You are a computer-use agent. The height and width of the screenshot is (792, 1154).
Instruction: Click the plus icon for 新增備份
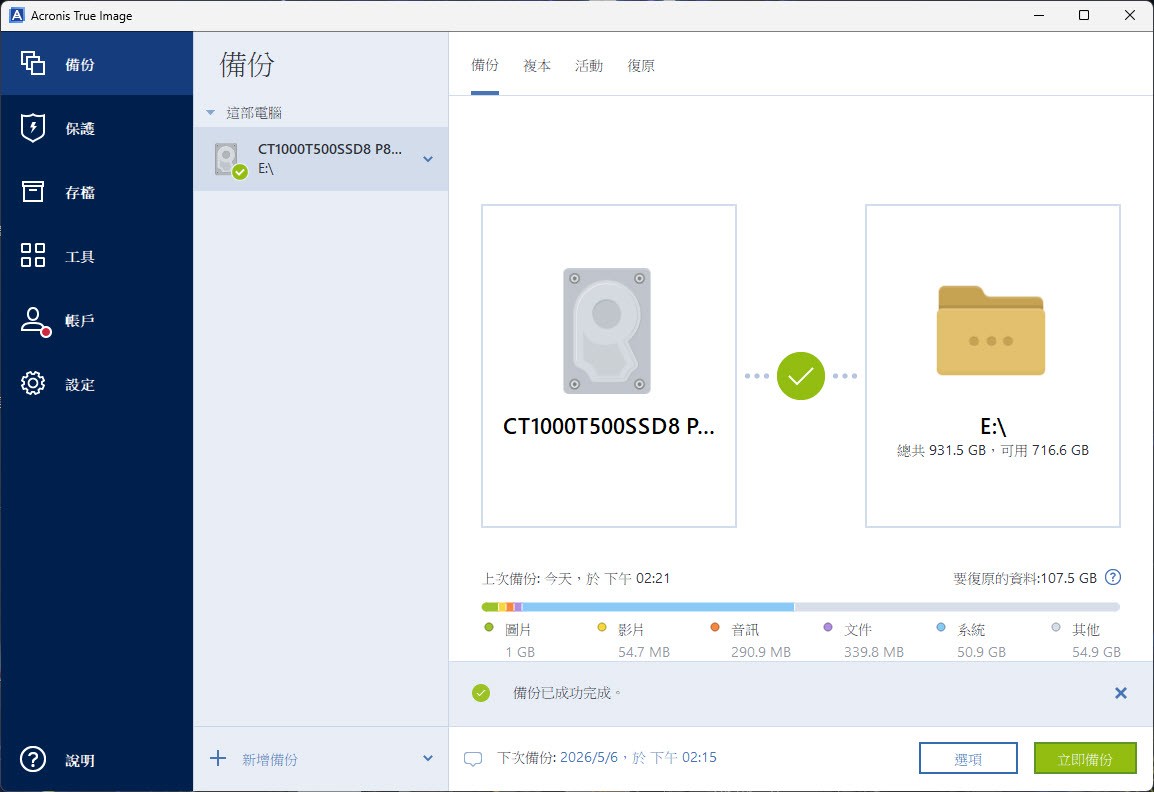point(218,758)
